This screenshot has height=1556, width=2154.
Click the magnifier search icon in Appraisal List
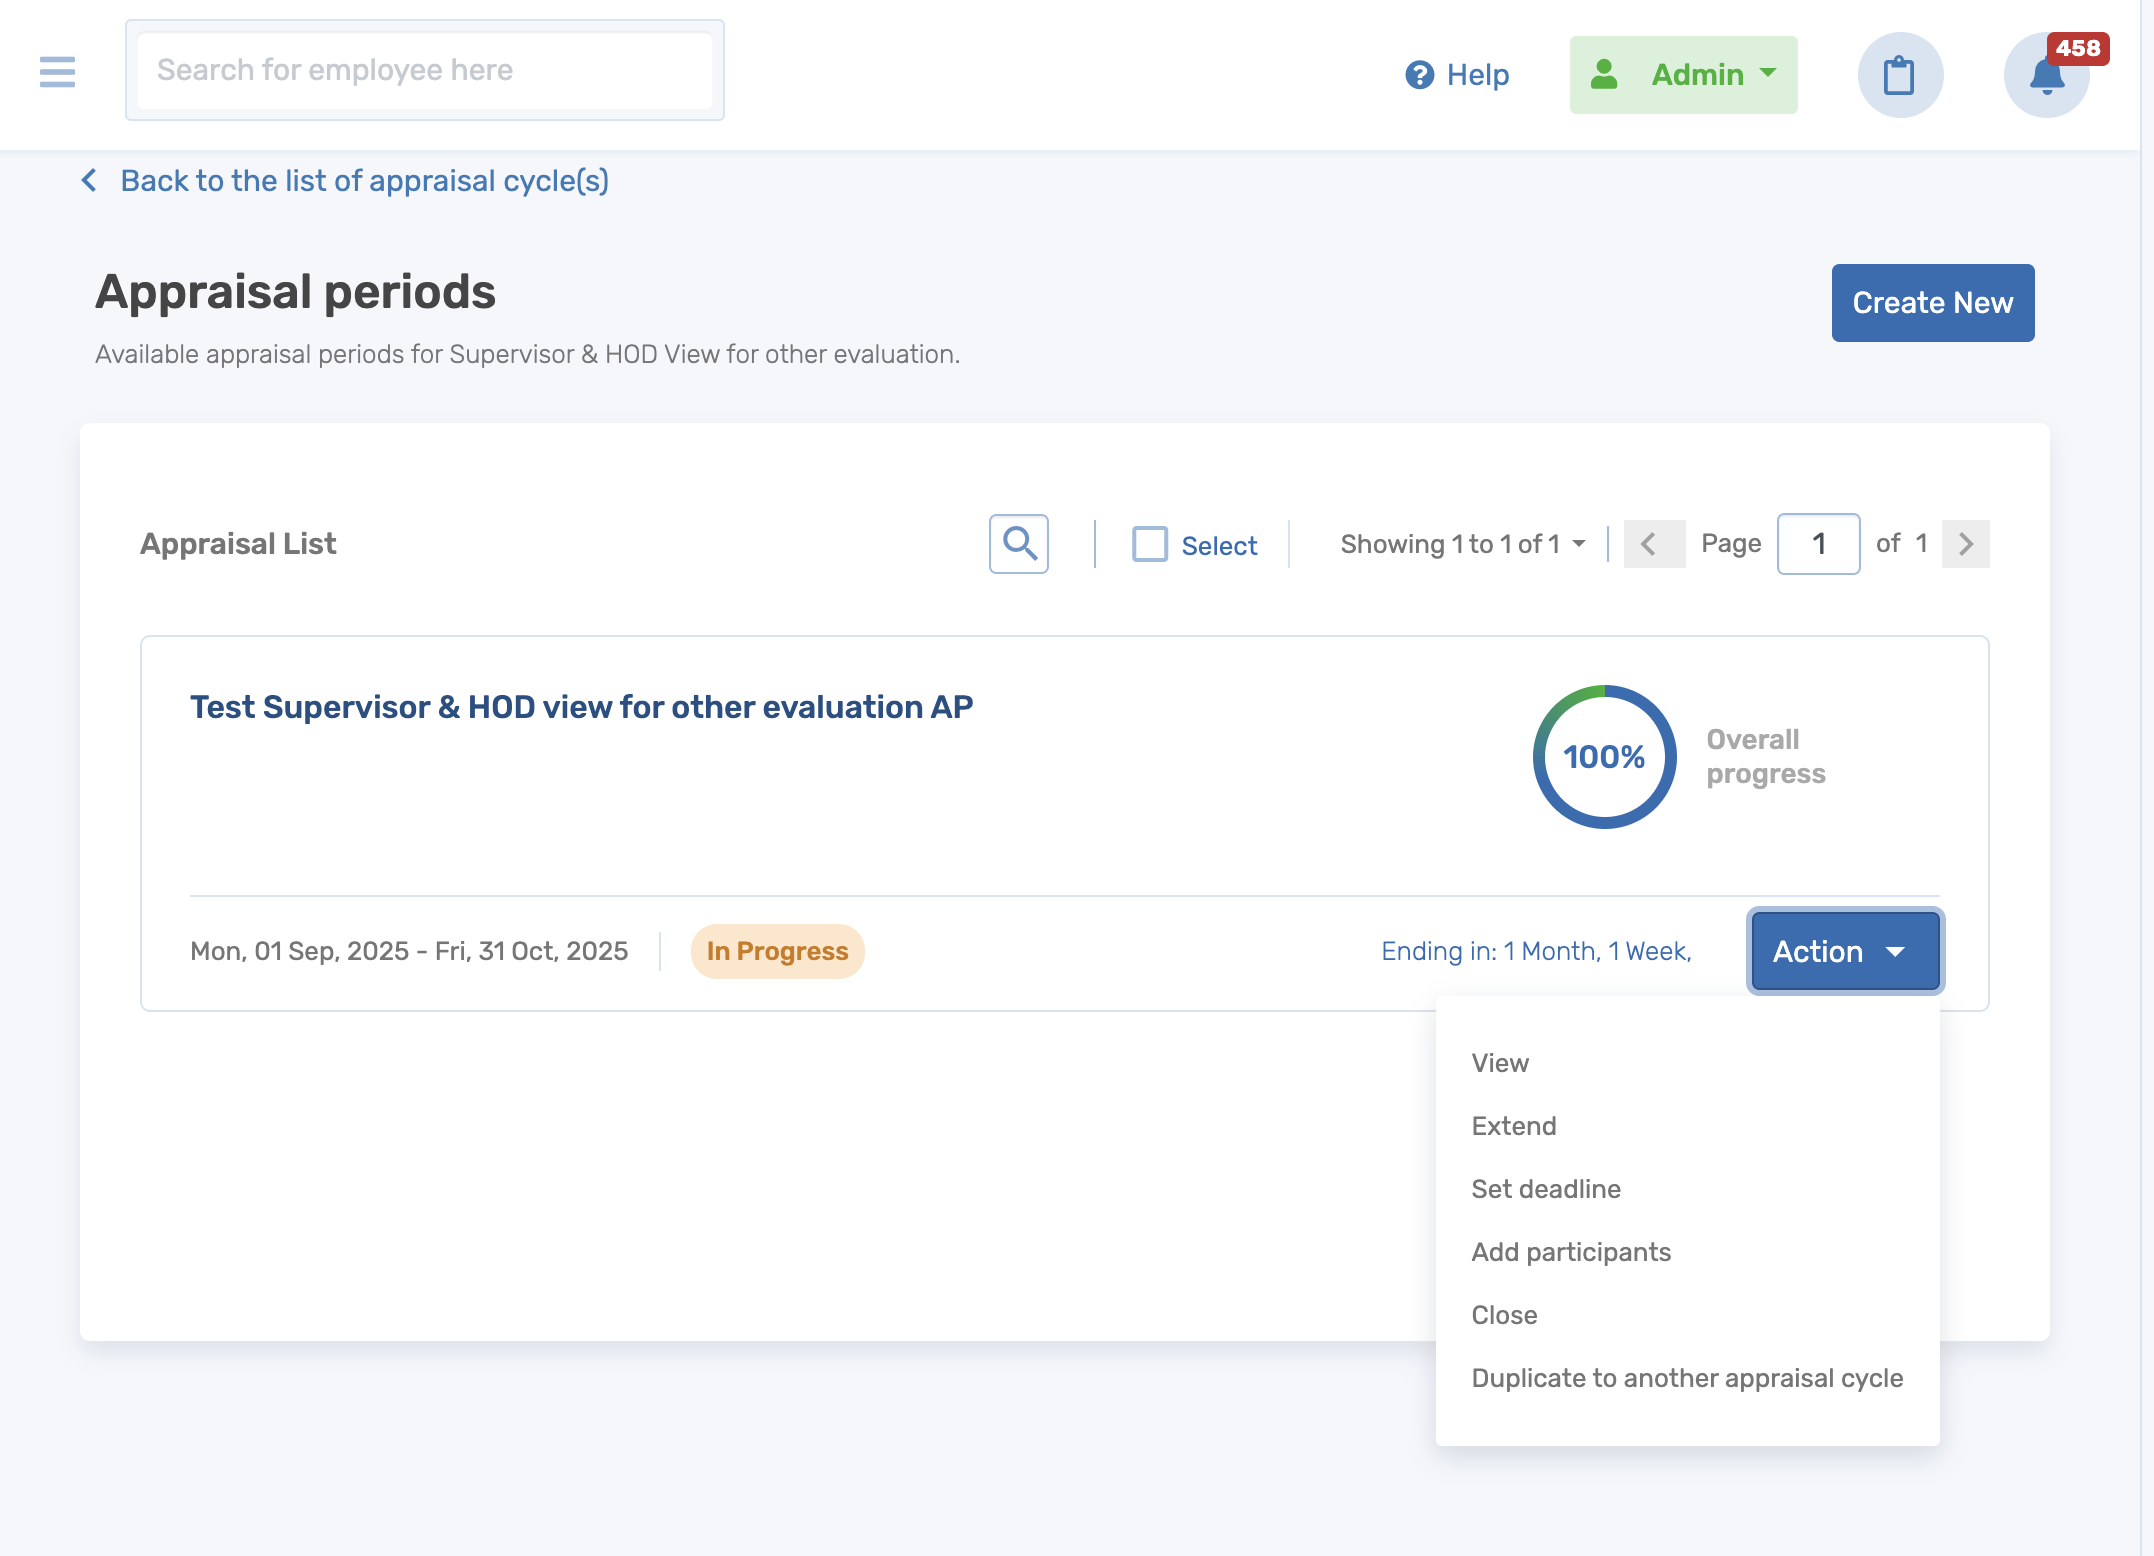(x=1018, y=544)
